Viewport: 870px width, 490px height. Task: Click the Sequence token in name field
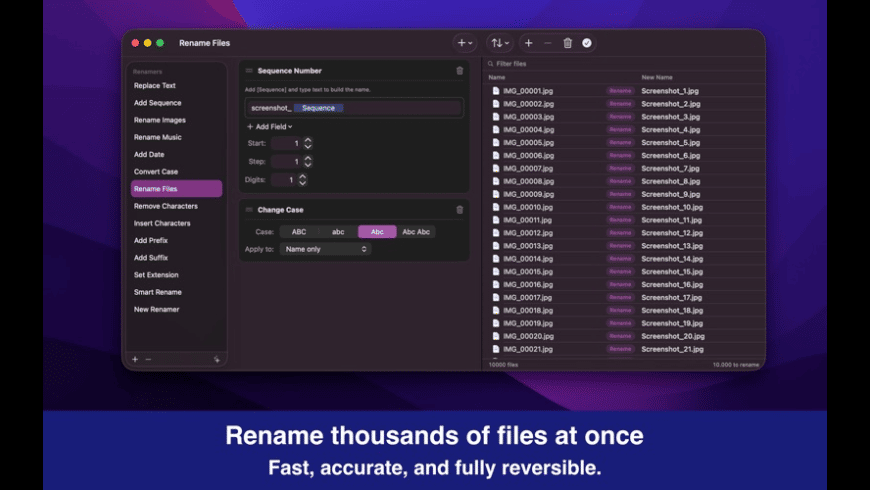click(318, 108)
